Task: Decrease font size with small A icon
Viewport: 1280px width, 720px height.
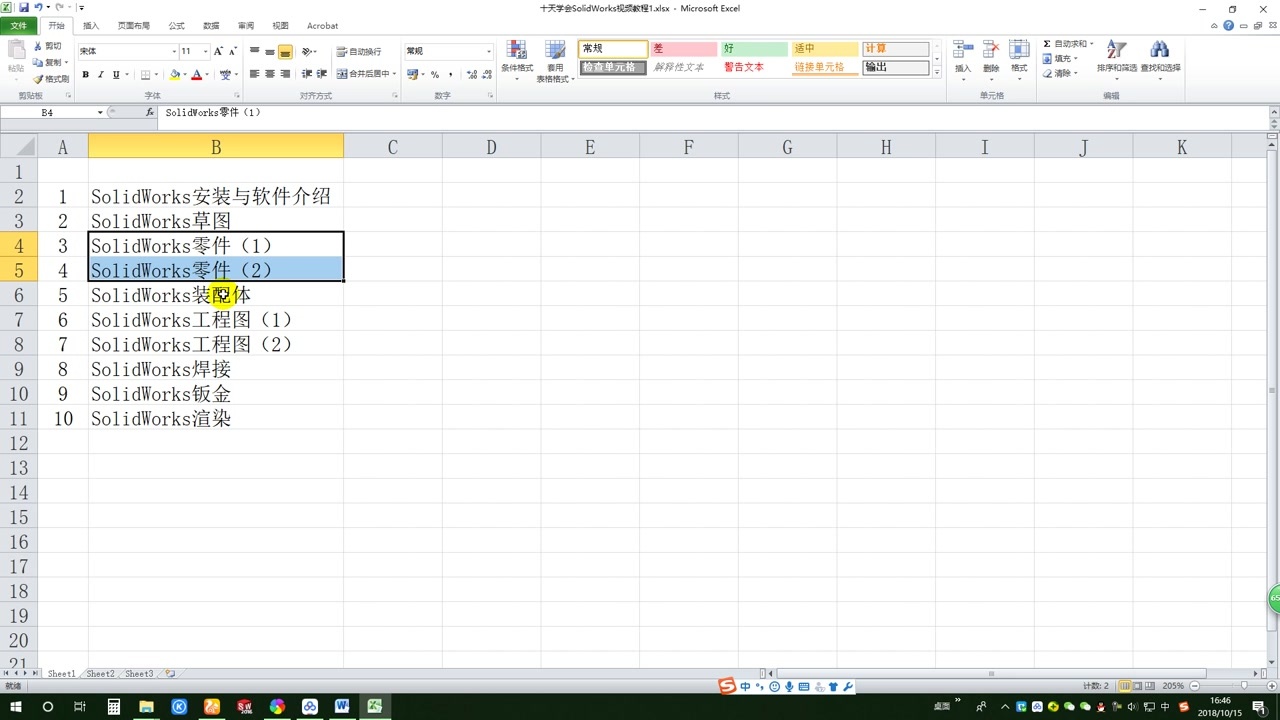Action: point(233,51)
